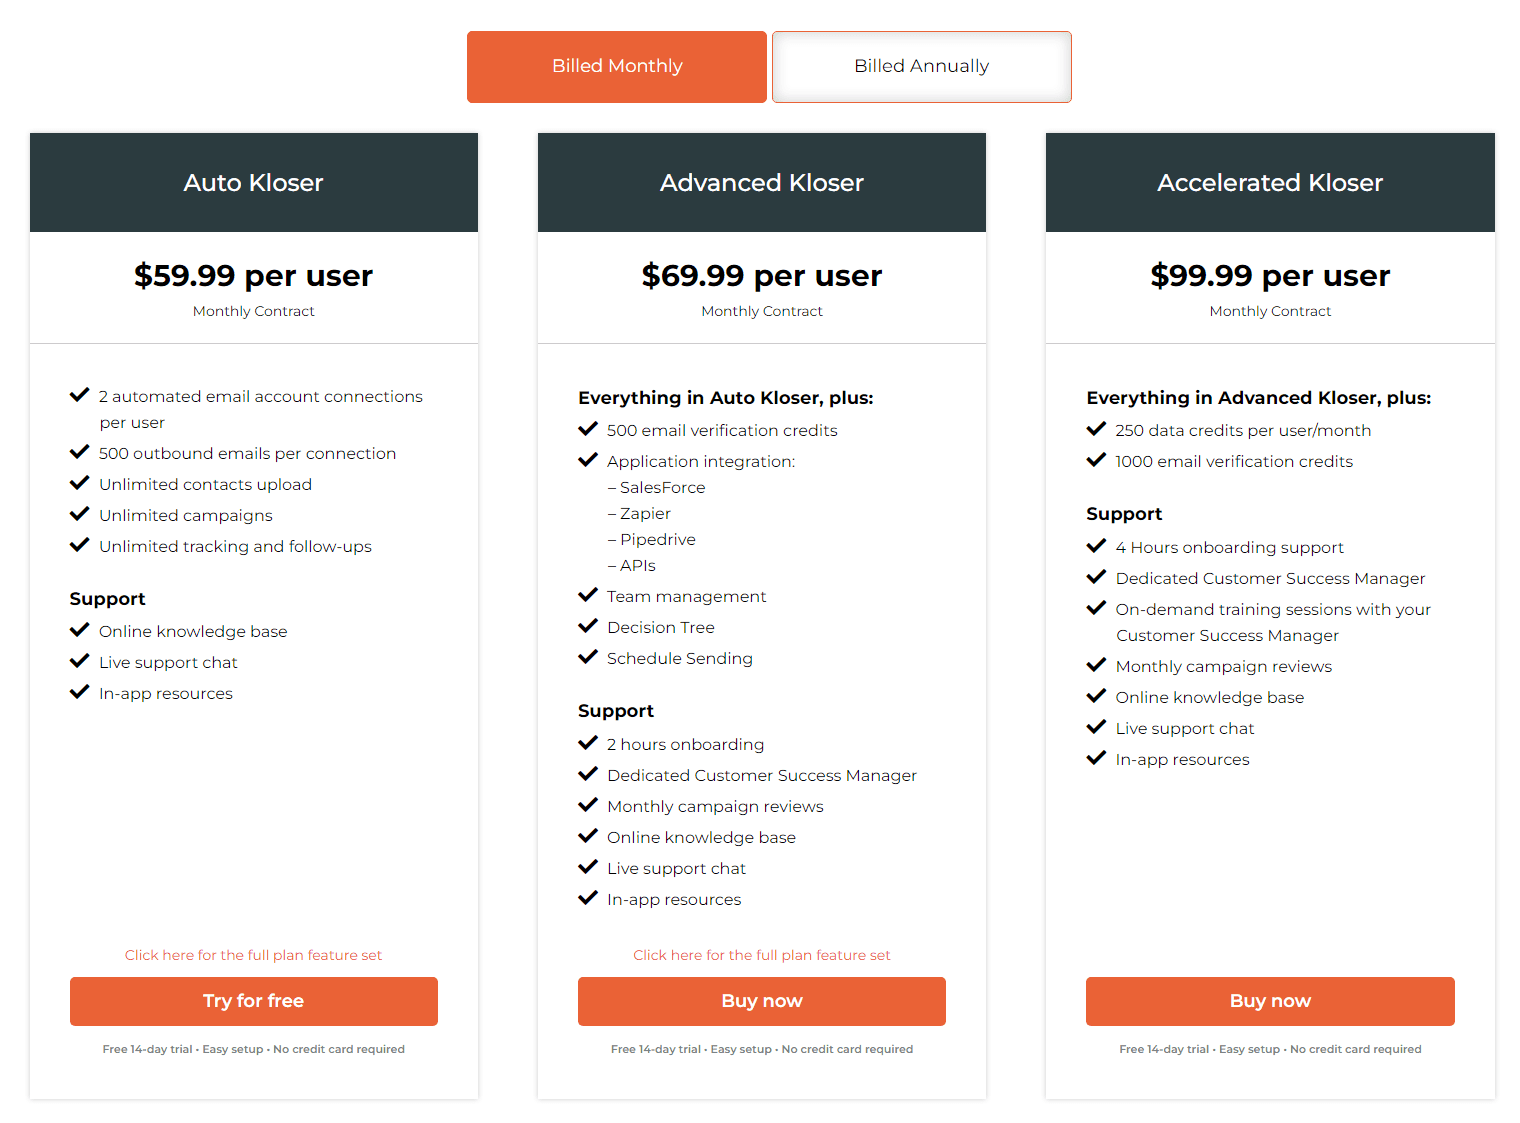Click Buy now for Accelerated Kloser
This screenshot has width=1520, height=1123.
click(x=1269, y=1001)
